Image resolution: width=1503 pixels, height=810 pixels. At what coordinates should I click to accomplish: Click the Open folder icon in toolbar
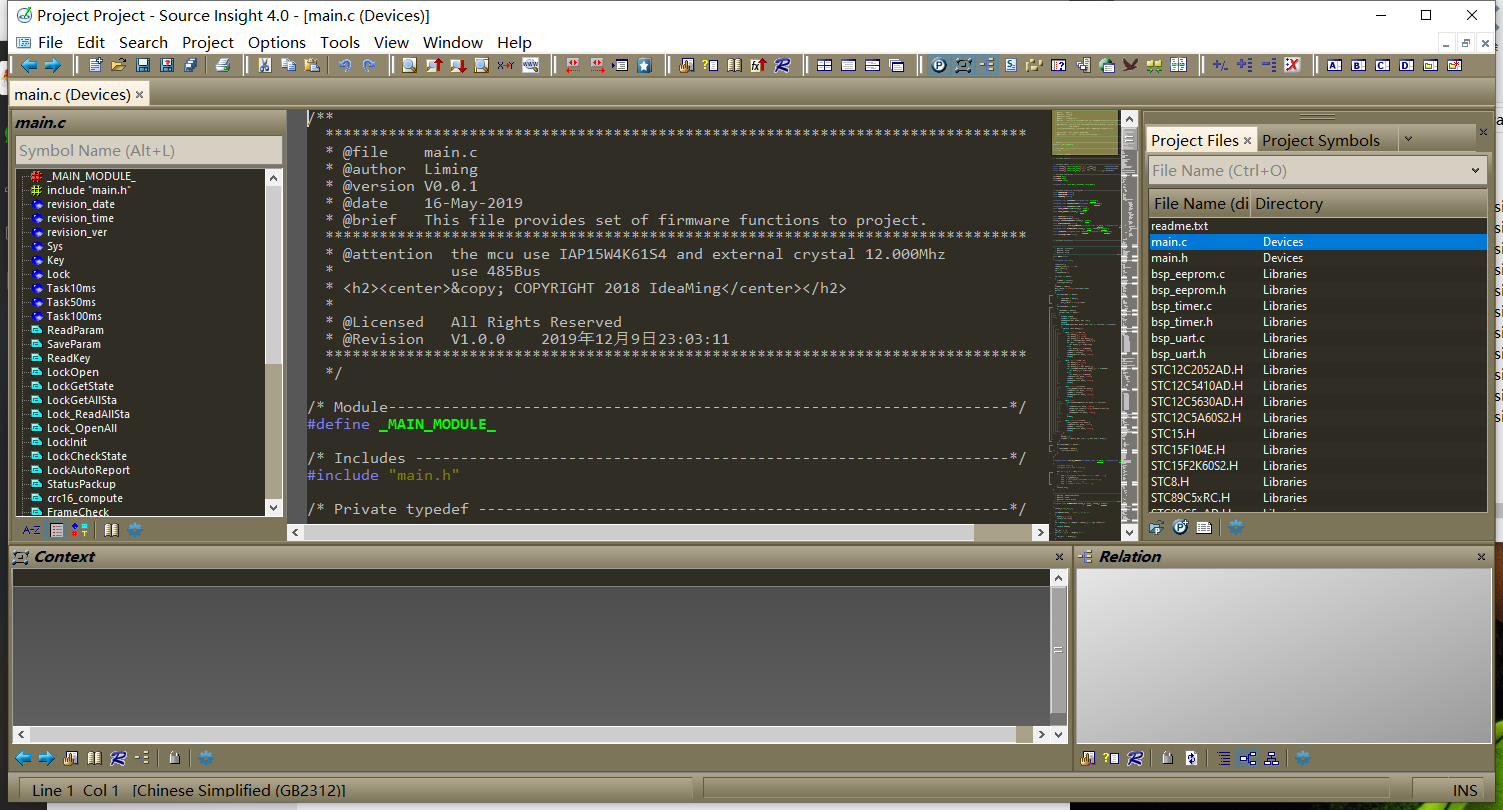click(119, 66)
